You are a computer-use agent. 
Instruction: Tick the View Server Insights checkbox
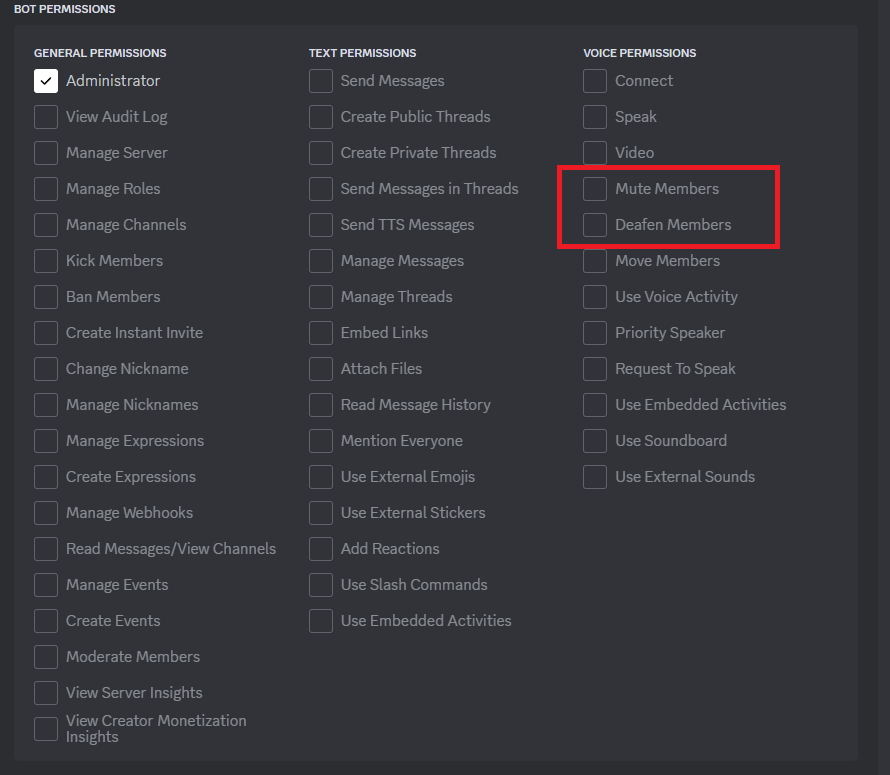tap(46, 693)
